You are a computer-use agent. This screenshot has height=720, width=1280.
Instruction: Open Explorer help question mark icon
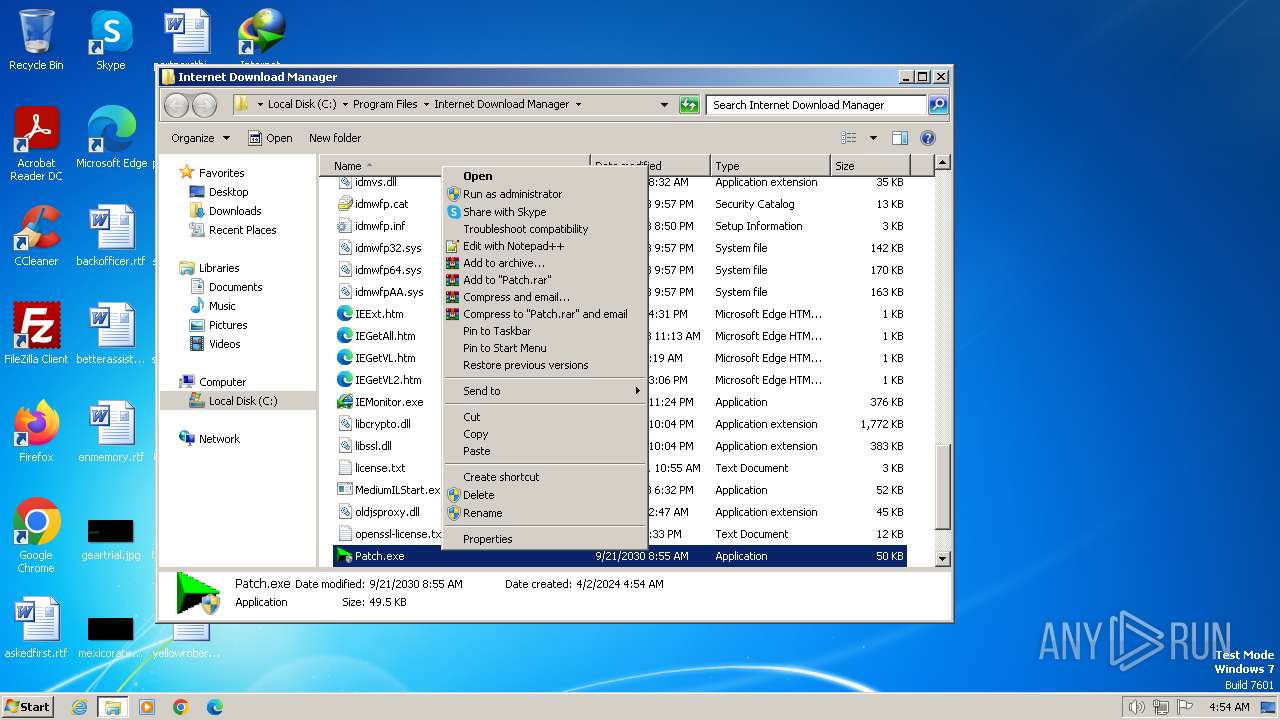click(x=927, y=138)
